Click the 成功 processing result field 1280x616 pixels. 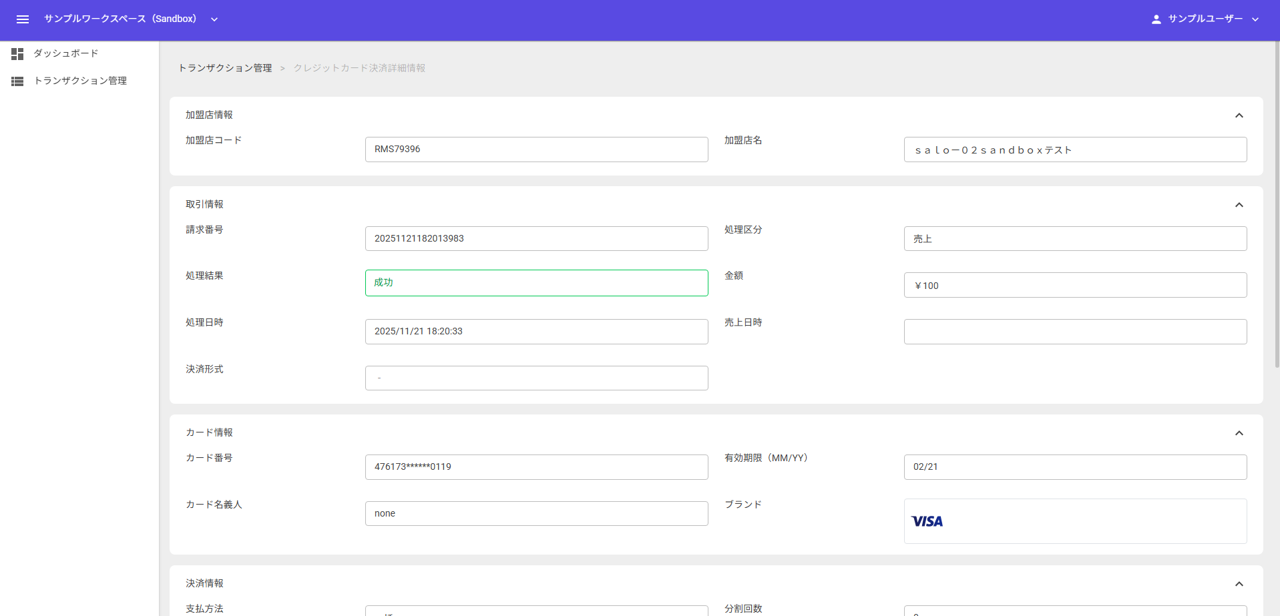click(536, 283)
